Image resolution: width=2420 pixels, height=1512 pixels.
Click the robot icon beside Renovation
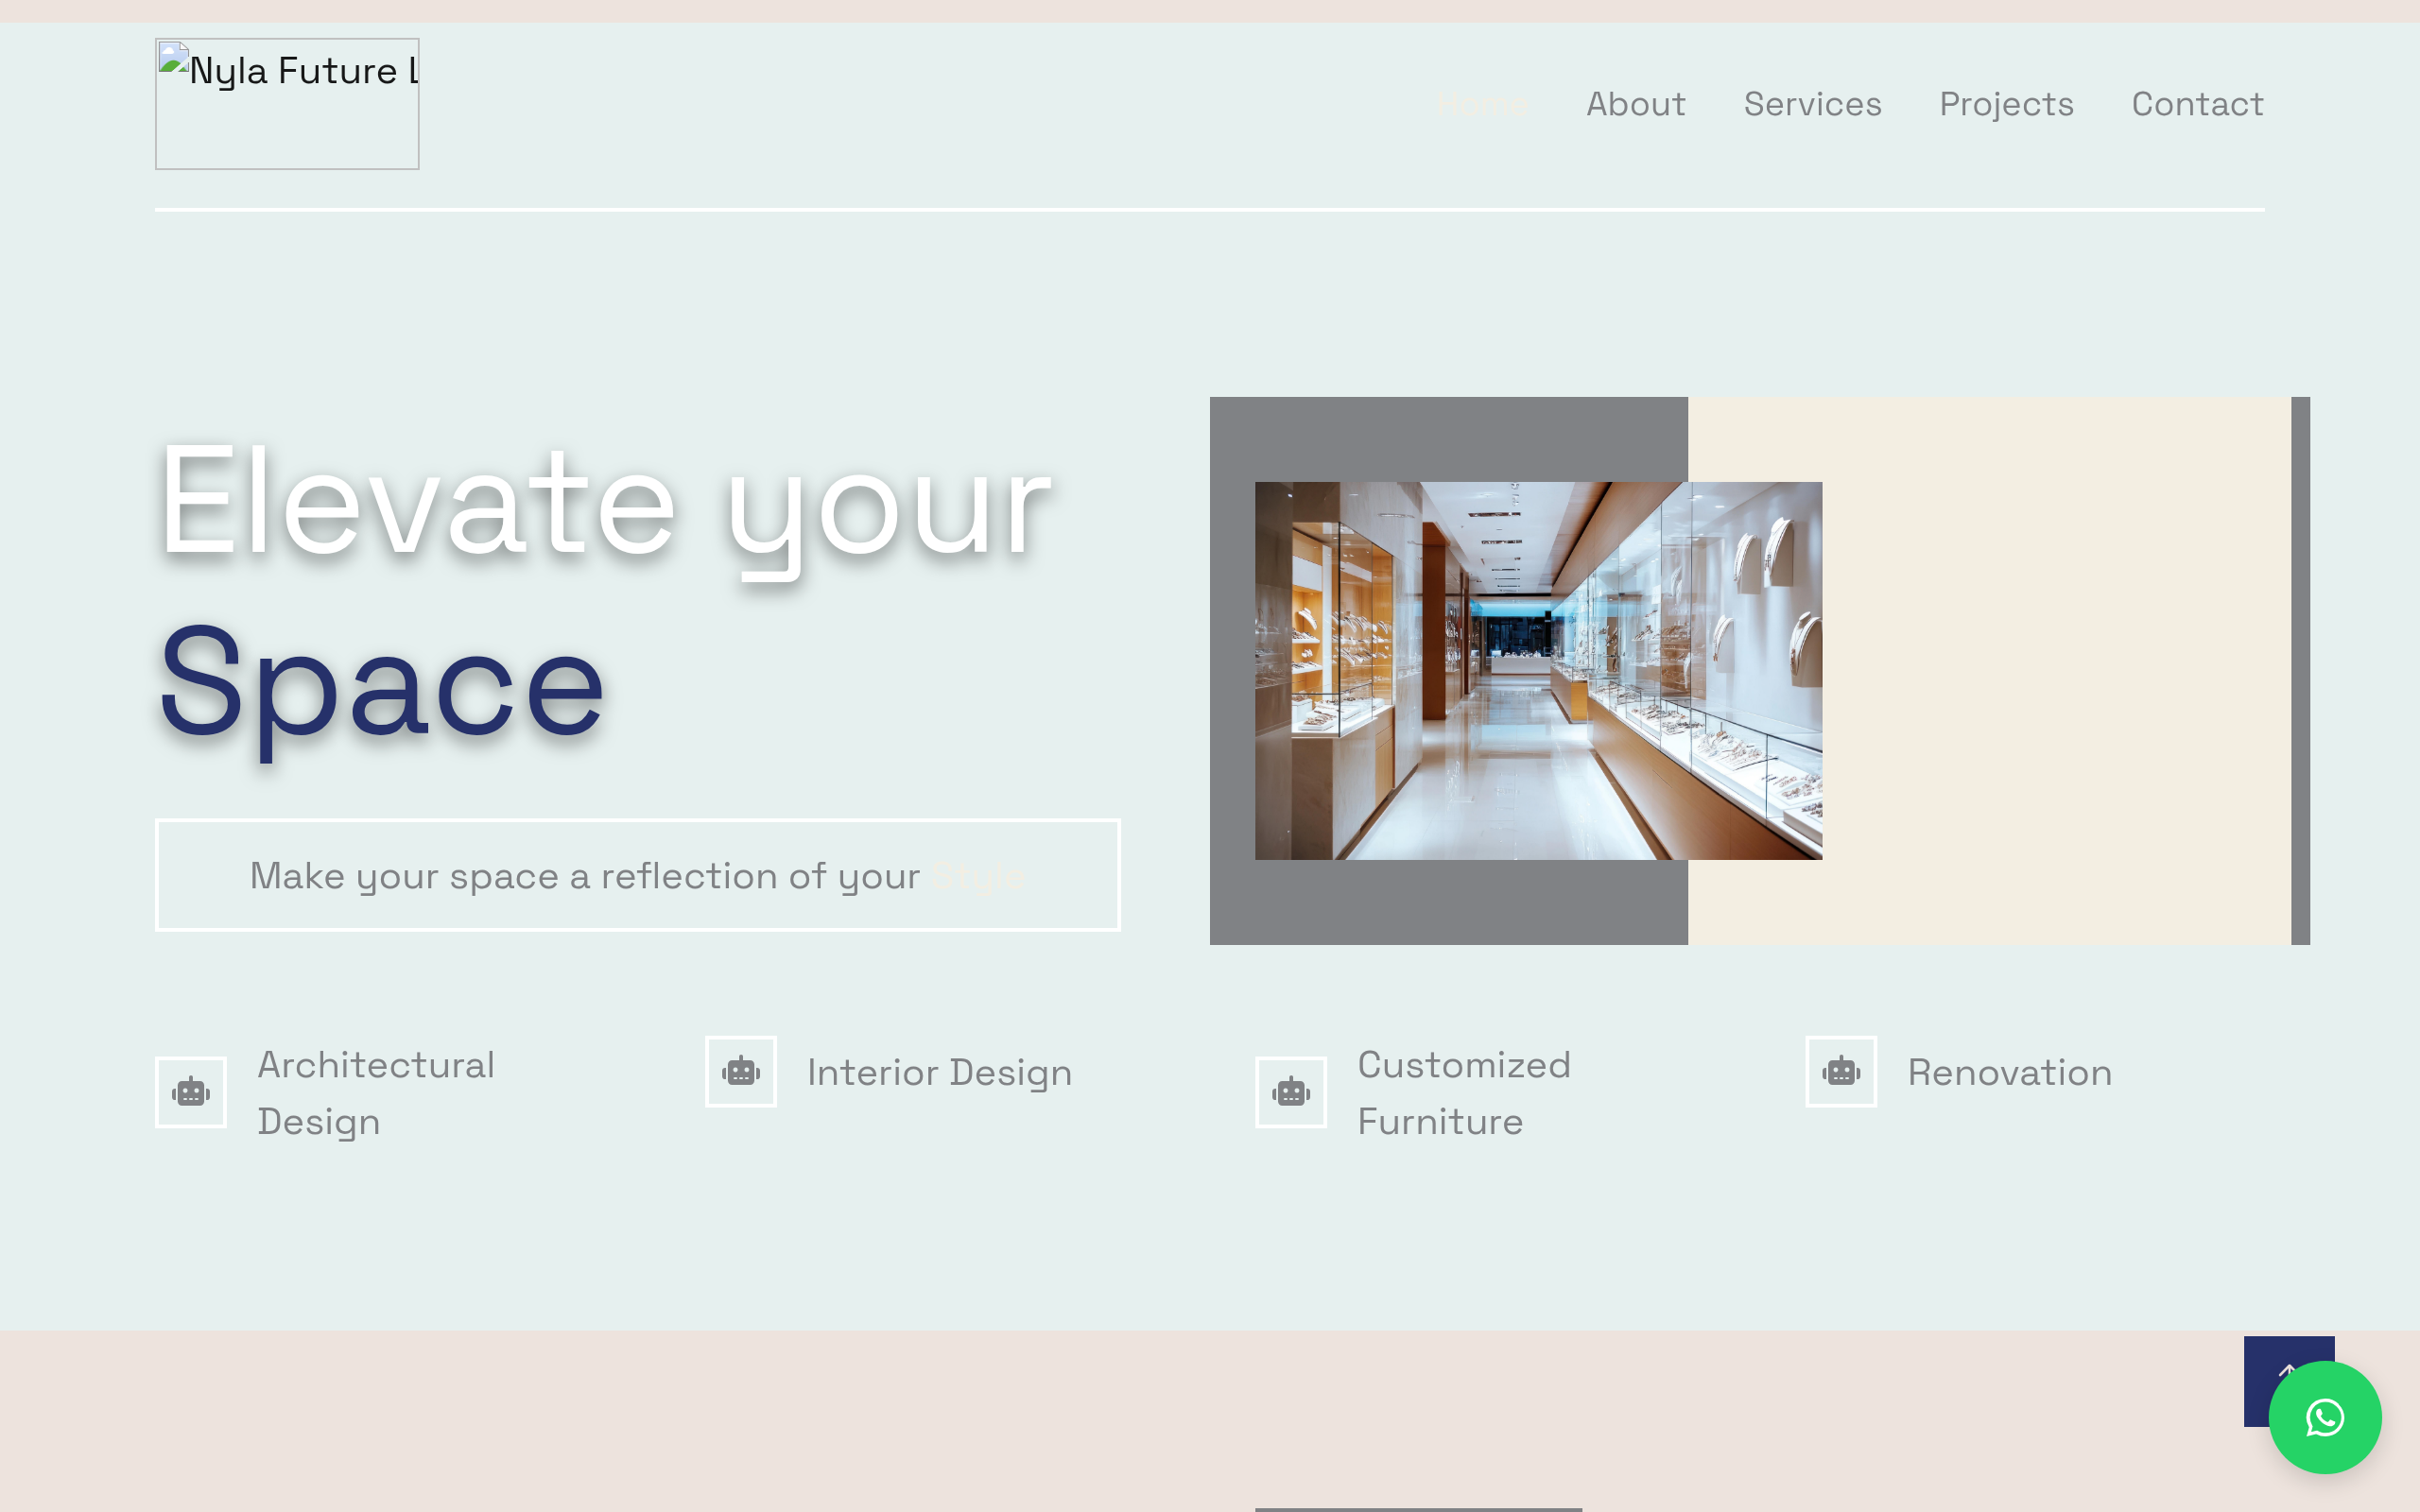click(x=1841, y=1072)
